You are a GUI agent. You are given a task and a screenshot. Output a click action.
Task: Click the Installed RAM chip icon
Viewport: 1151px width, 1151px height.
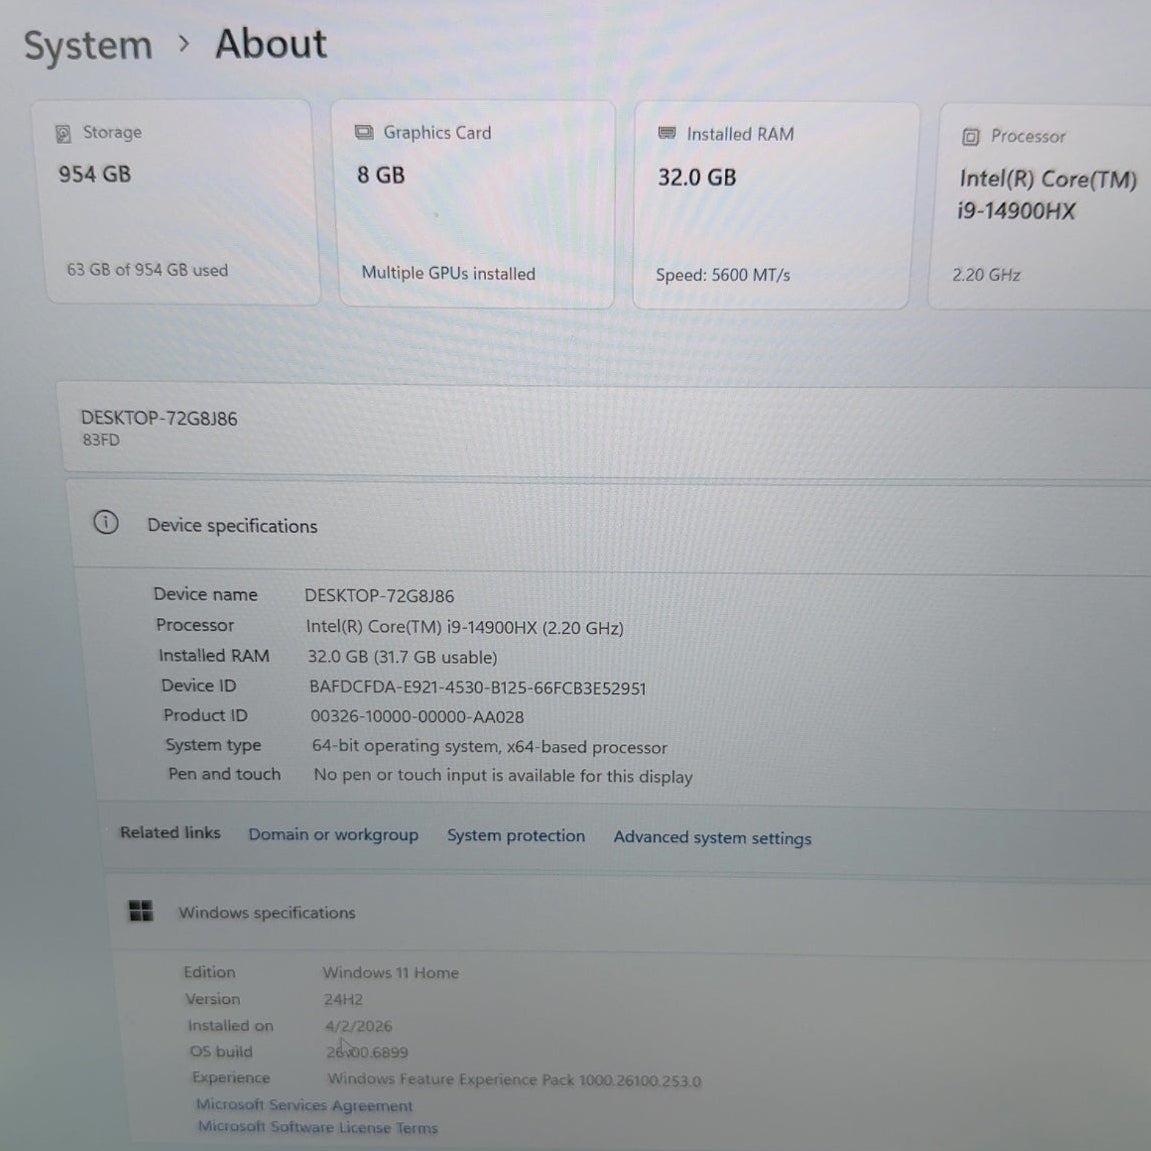[x=667, y=133]
